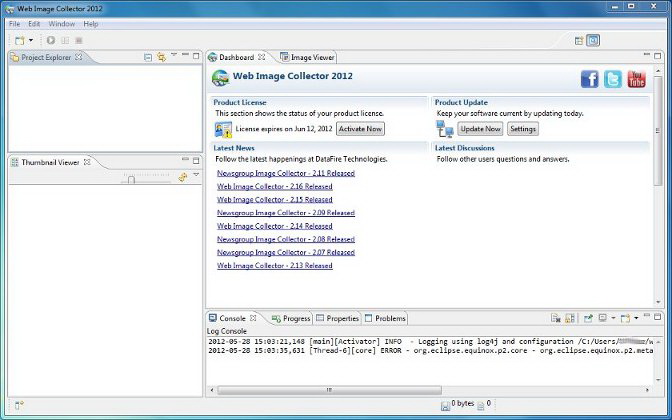
Task: Switch to the Image Viewer tab
Action: (x=307, y=57)
